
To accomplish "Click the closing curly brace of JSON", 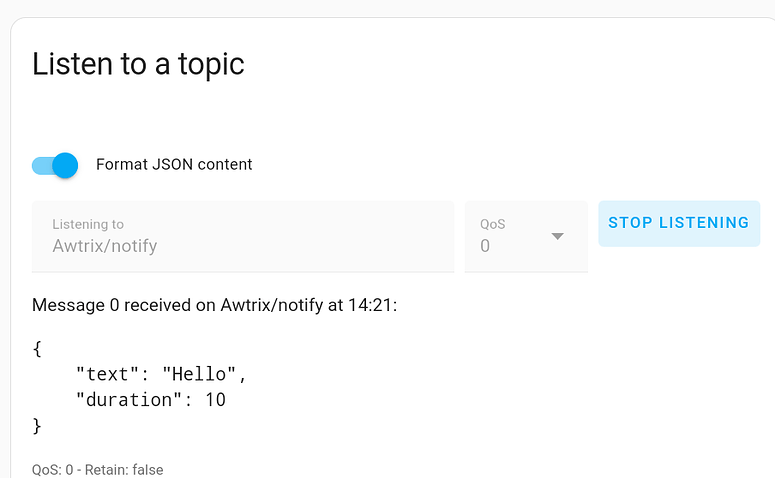I will click(38, 426).
